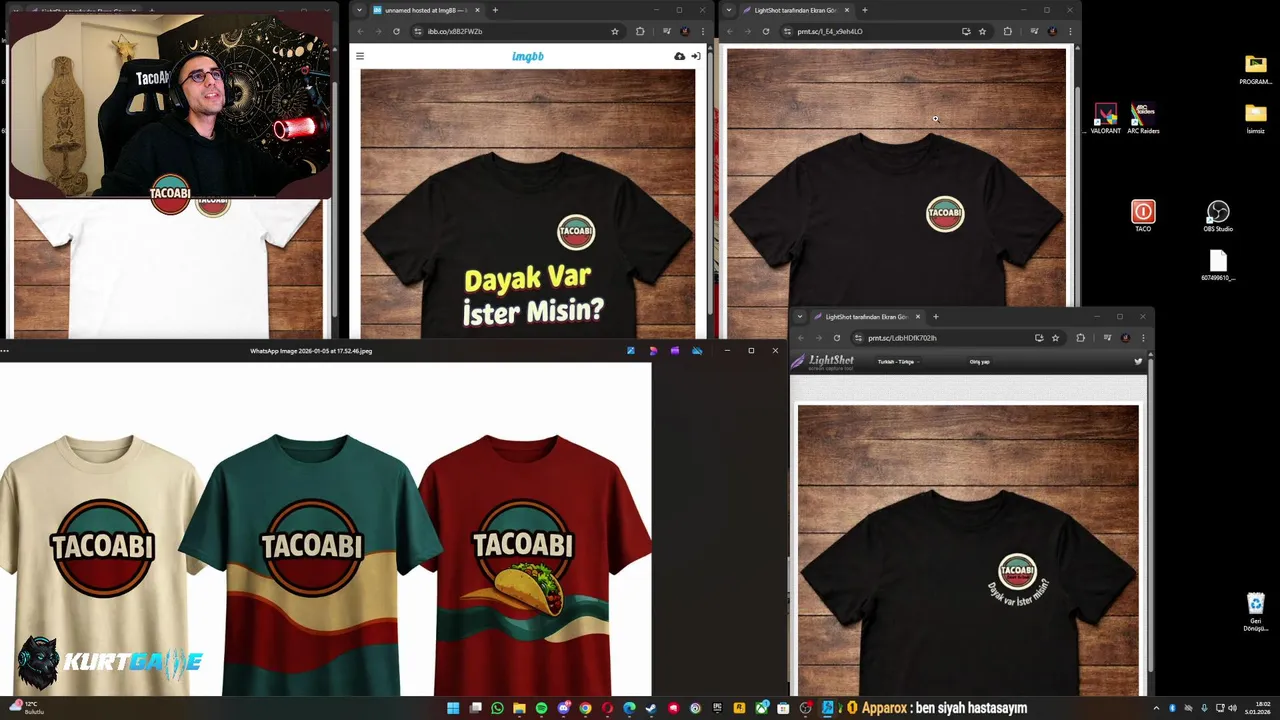Click the 'Dayak Var İster Misin?' shirt image
This screenshot has width=1280, height=720.
point(528,204)
